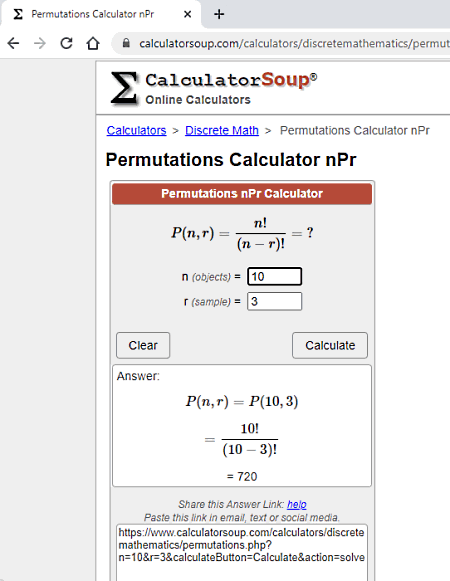Open a new tab with plus icon
Screen dimensions: 450x581
pos(219,14)
